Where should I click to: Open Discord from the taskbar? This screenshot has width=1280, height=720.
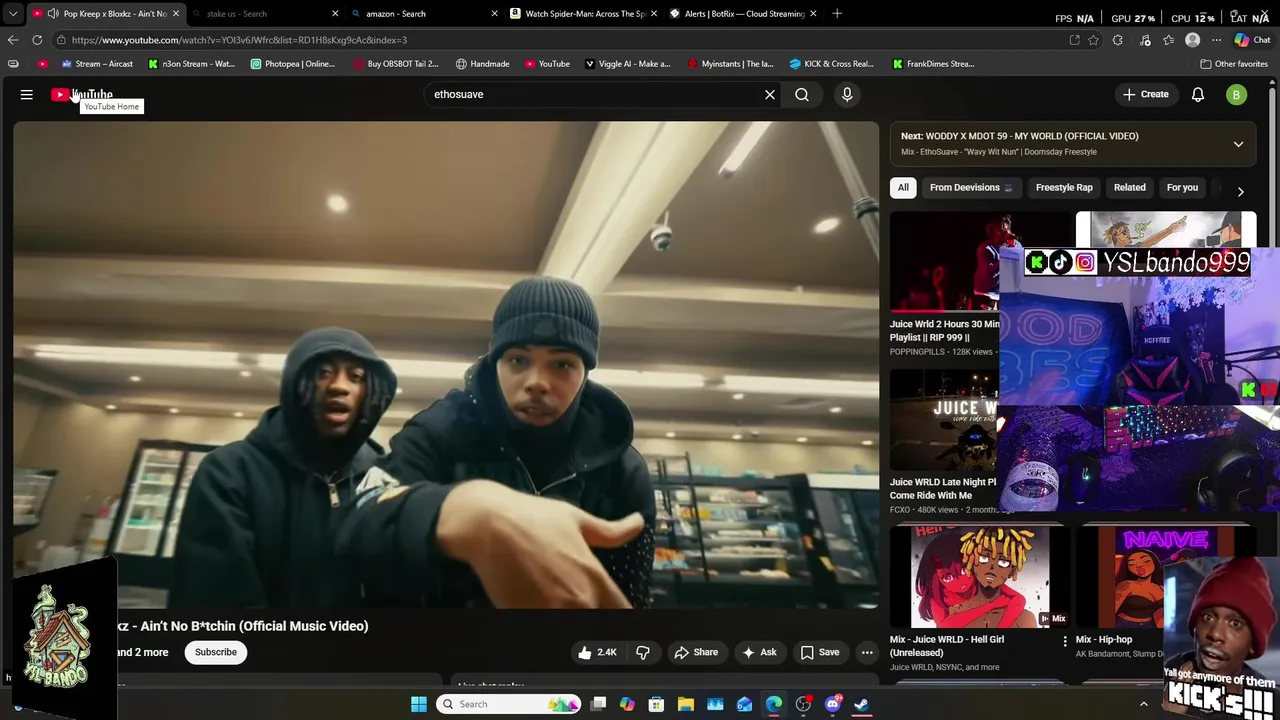coord(833,704)
